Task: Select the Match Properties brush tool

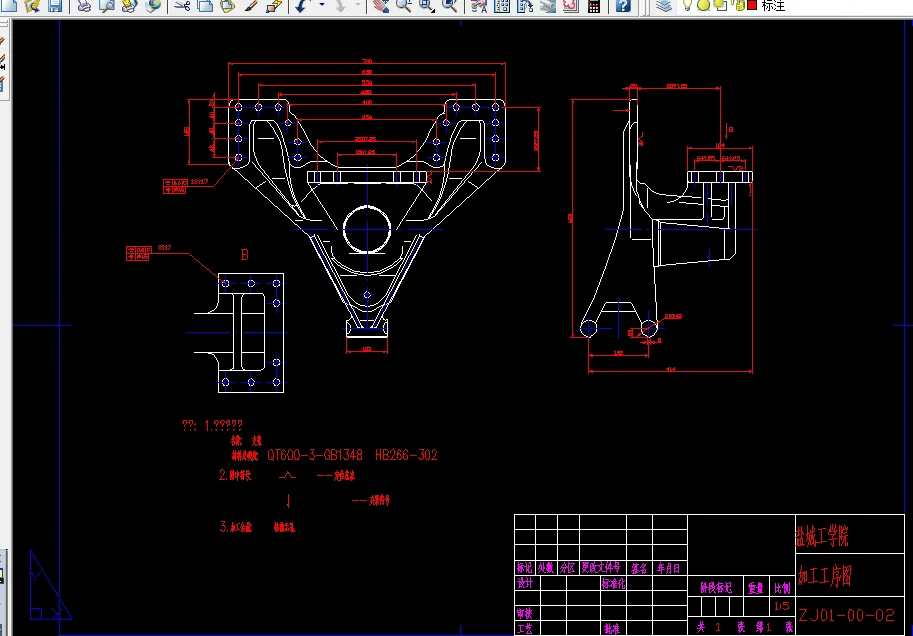Action: [x=250, y=6]
